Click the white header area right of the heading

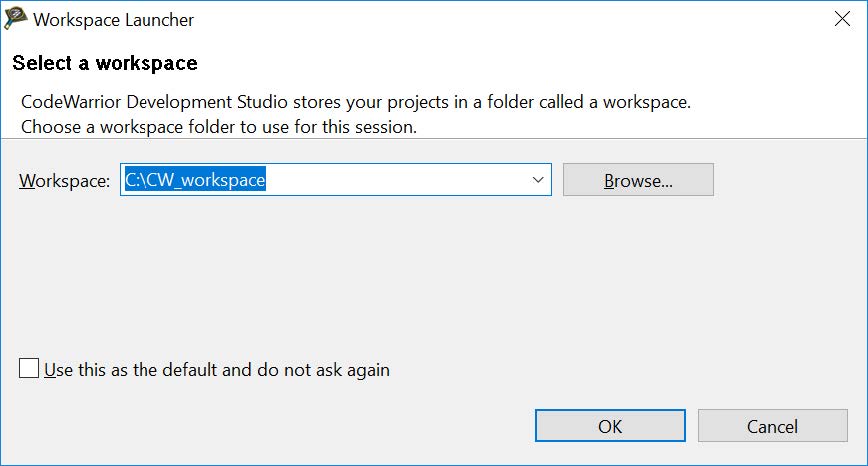(550, 63)
